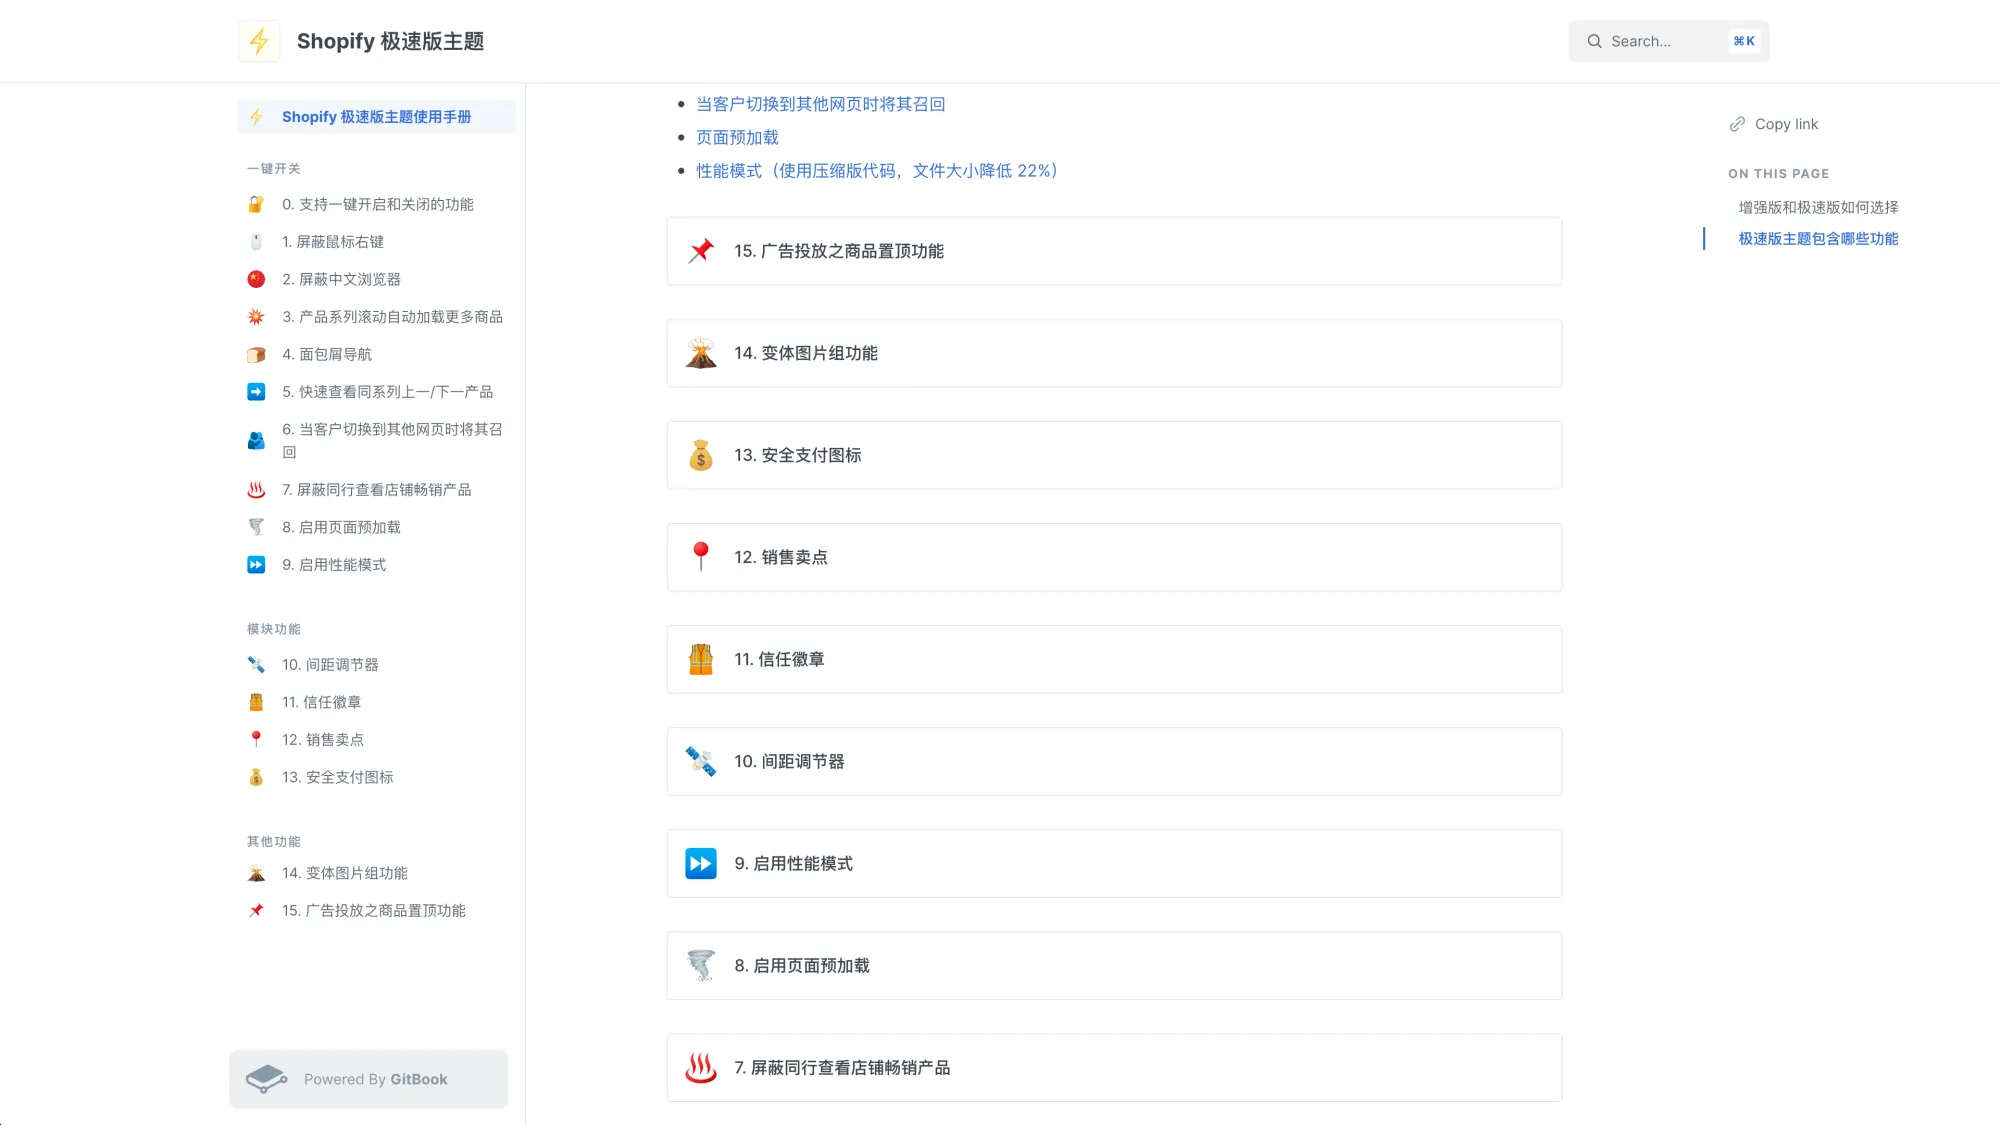This screenshot has width=2000, height=1125.
Task: Click the fast-forward icon for 启用性能模式
Action: 700,863
